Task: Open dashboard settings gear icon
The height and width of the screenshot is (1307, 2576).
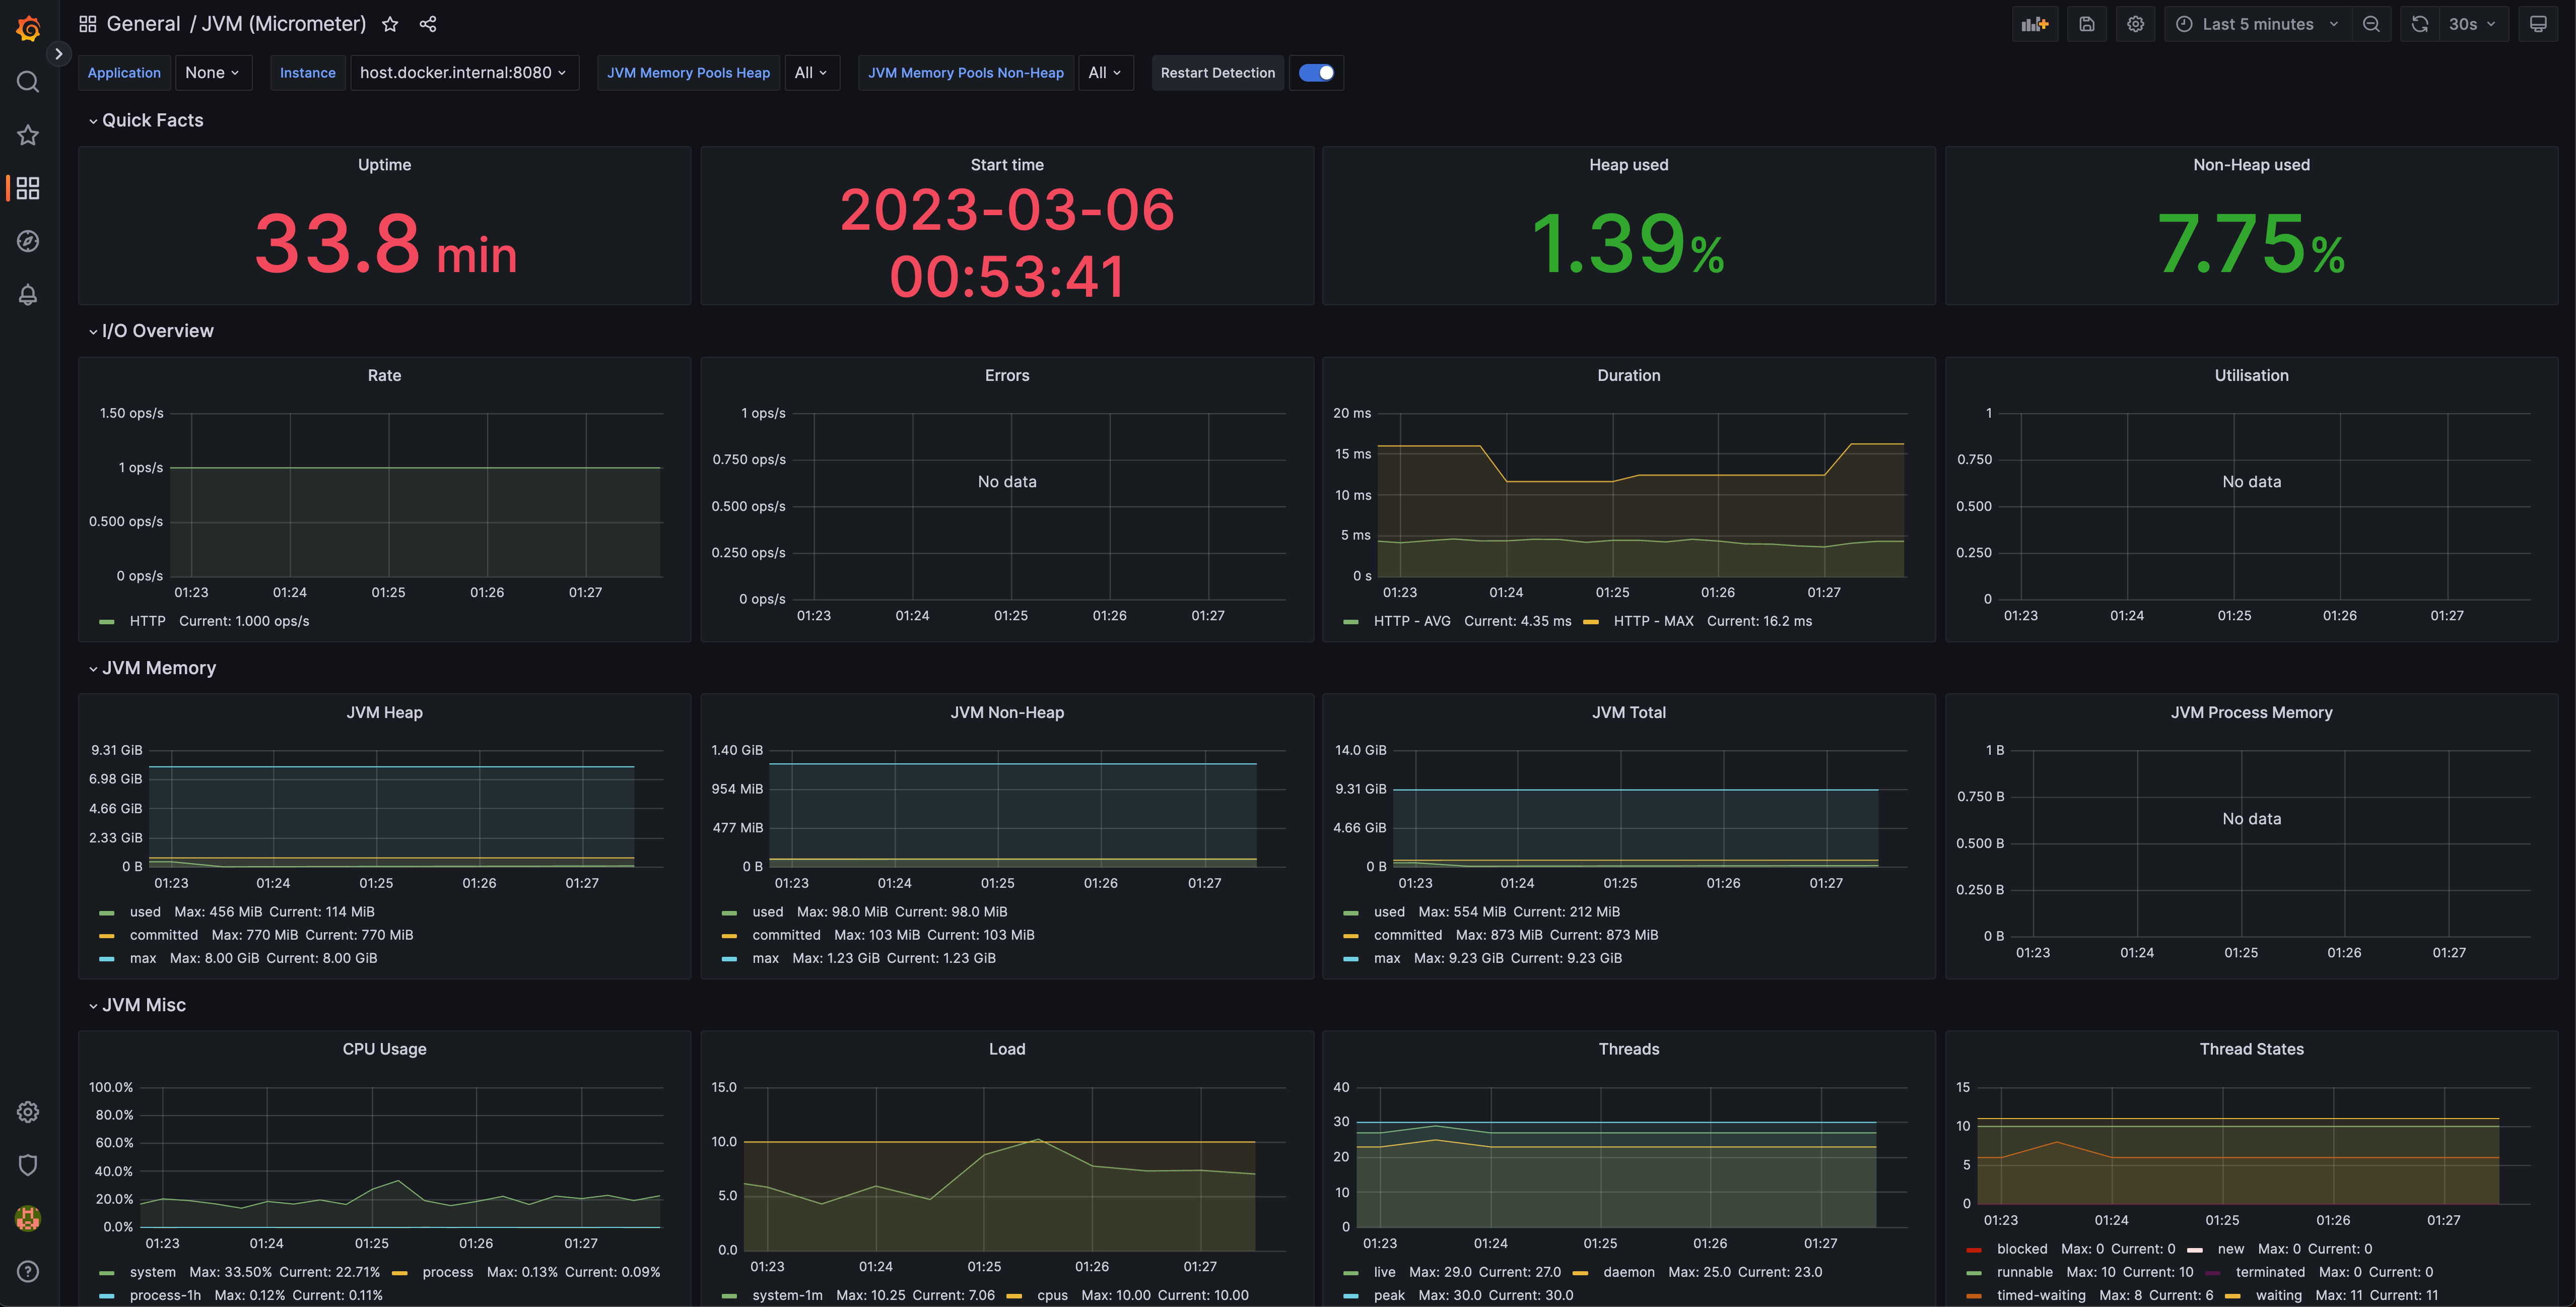Action: point(2135,24)
